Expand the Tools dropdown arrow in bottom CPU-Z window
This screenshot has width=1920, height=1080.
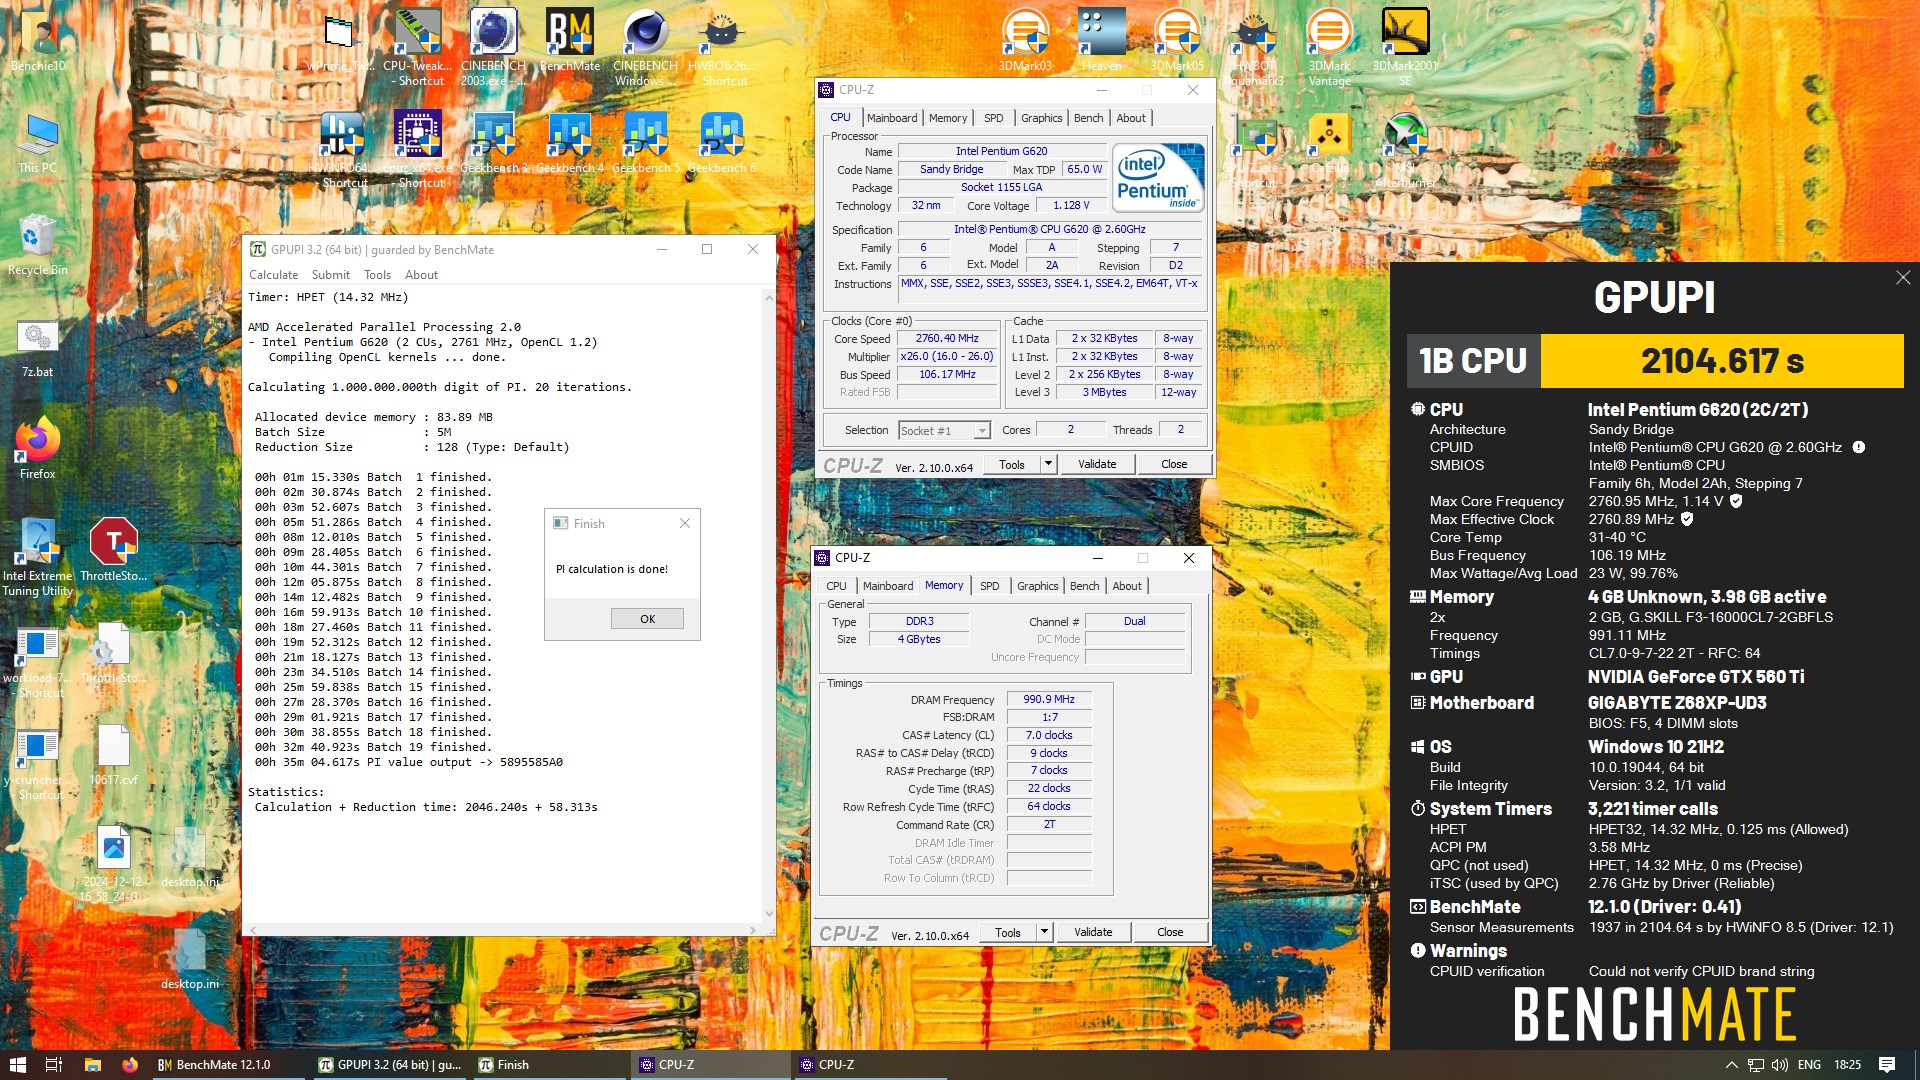click(x=1044, y=932)
